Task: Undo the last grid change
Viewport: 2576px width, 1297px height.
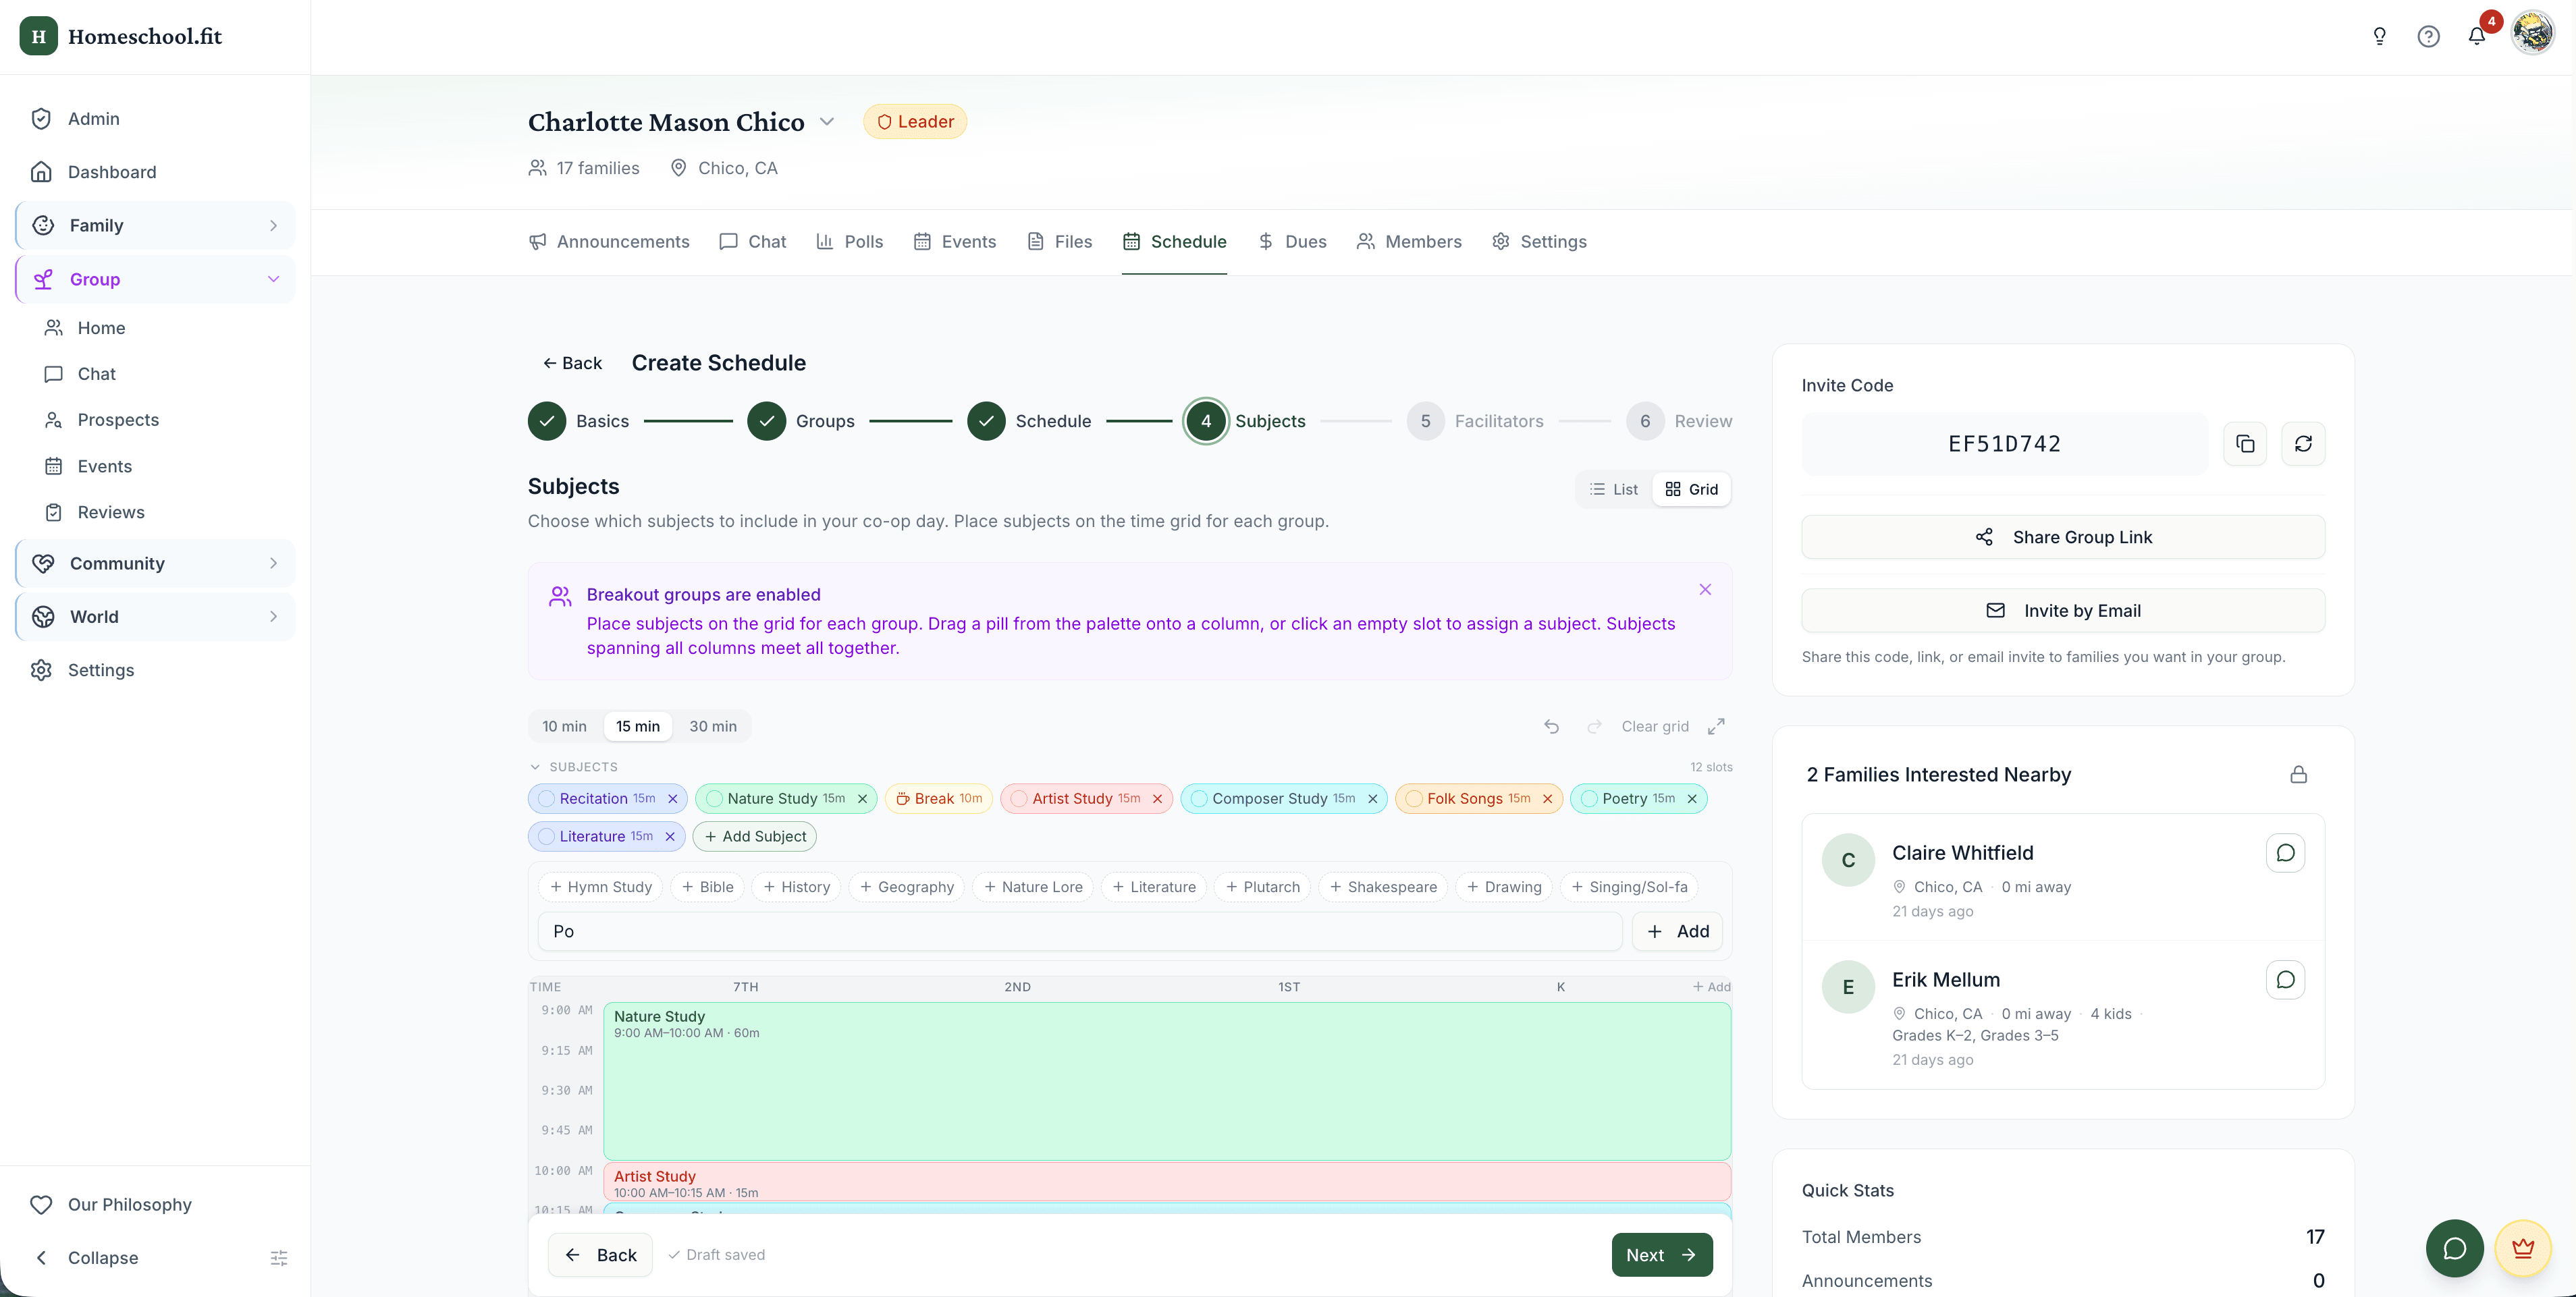Action: 1551,726
